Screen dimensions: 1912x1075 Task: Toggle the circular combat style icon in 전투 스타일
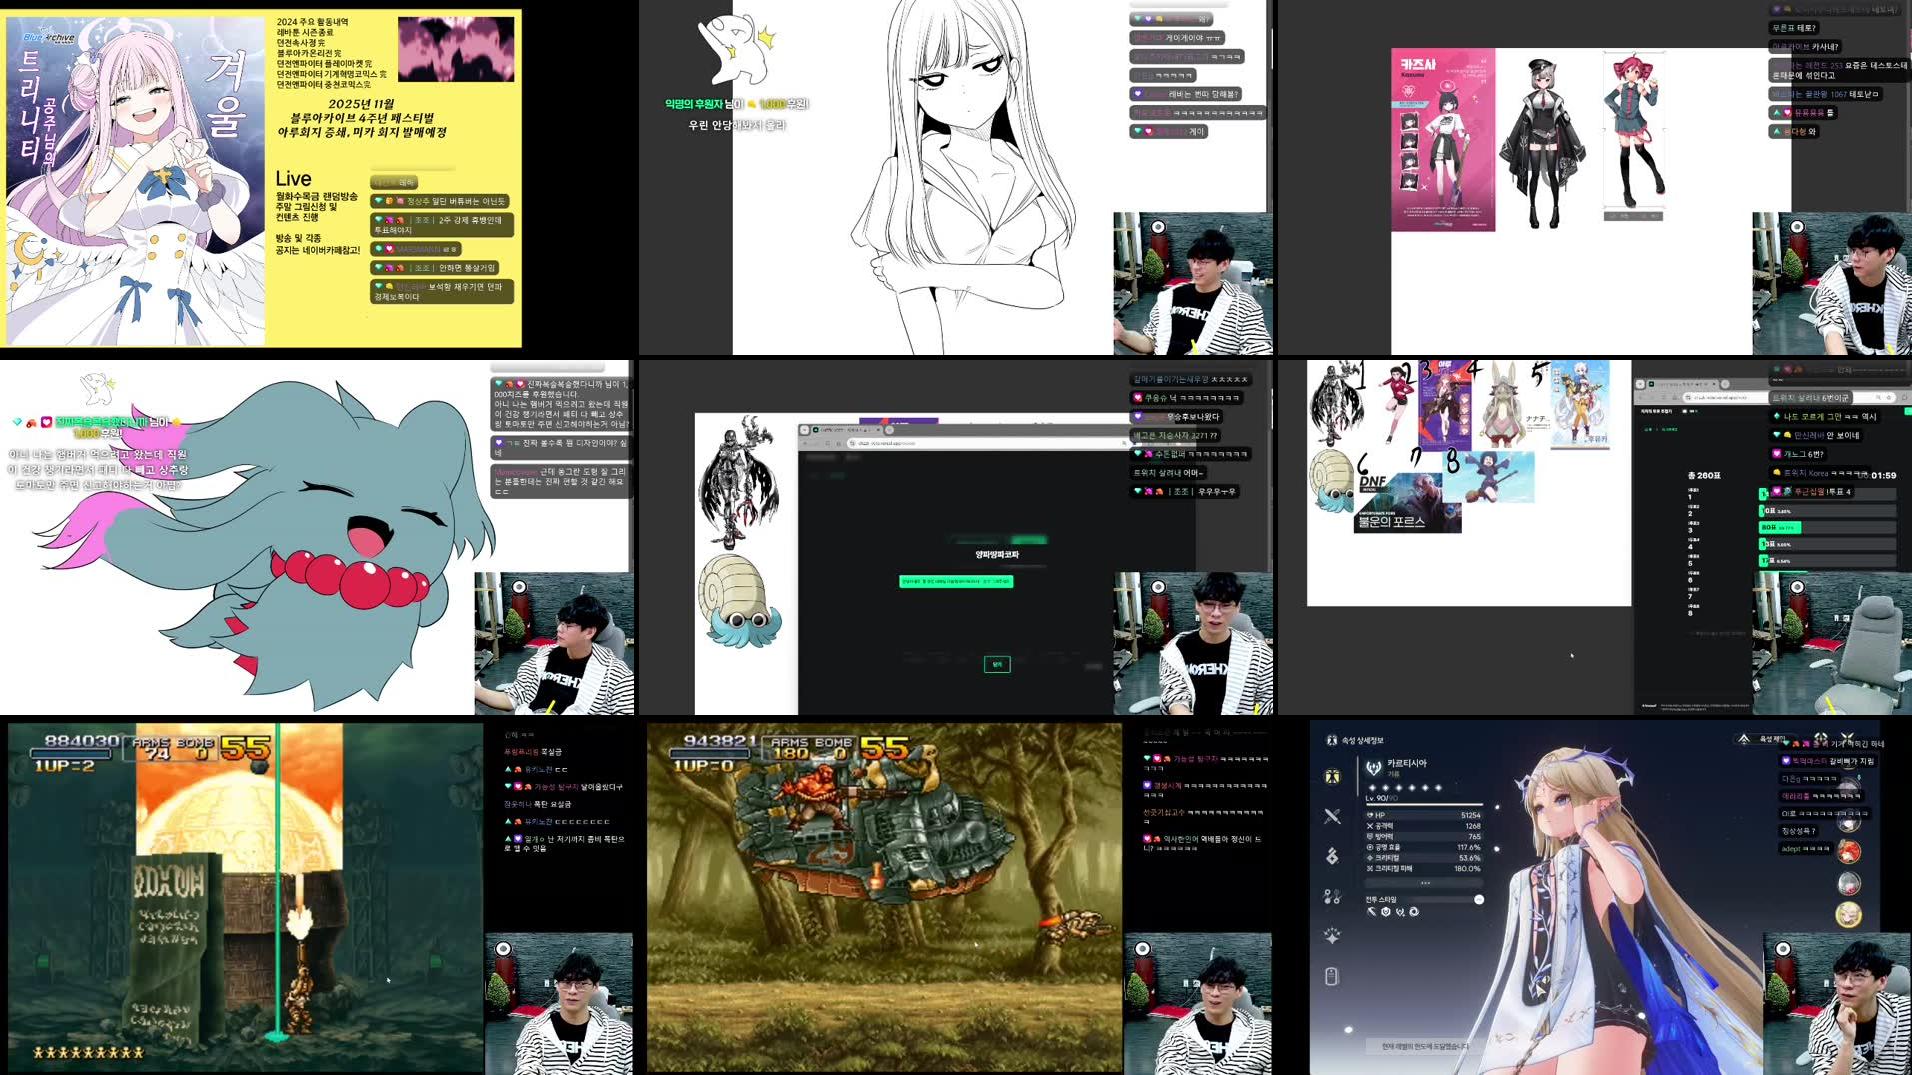pyautogui.click(x=1412, y=911)
